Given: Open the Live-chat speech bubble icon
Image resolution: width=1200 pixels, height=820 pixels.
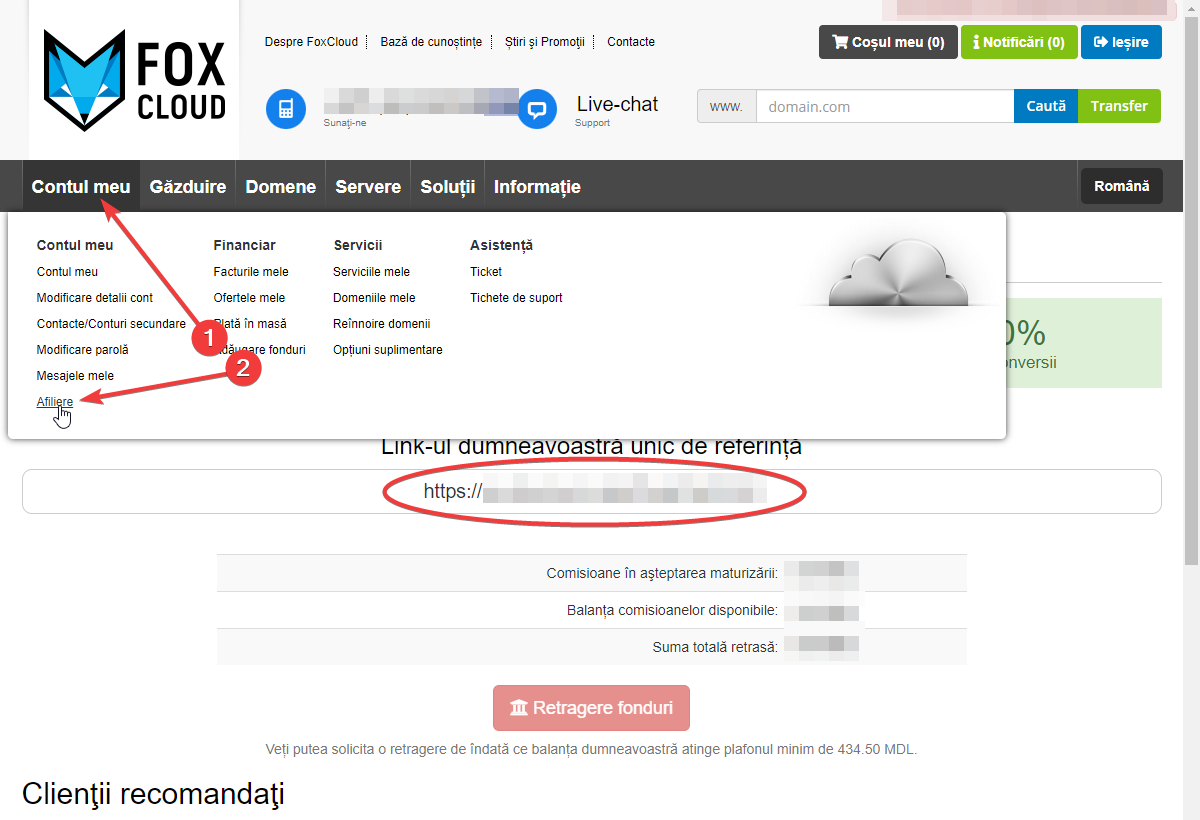Looking at the screenshot, I should (537, 109).
